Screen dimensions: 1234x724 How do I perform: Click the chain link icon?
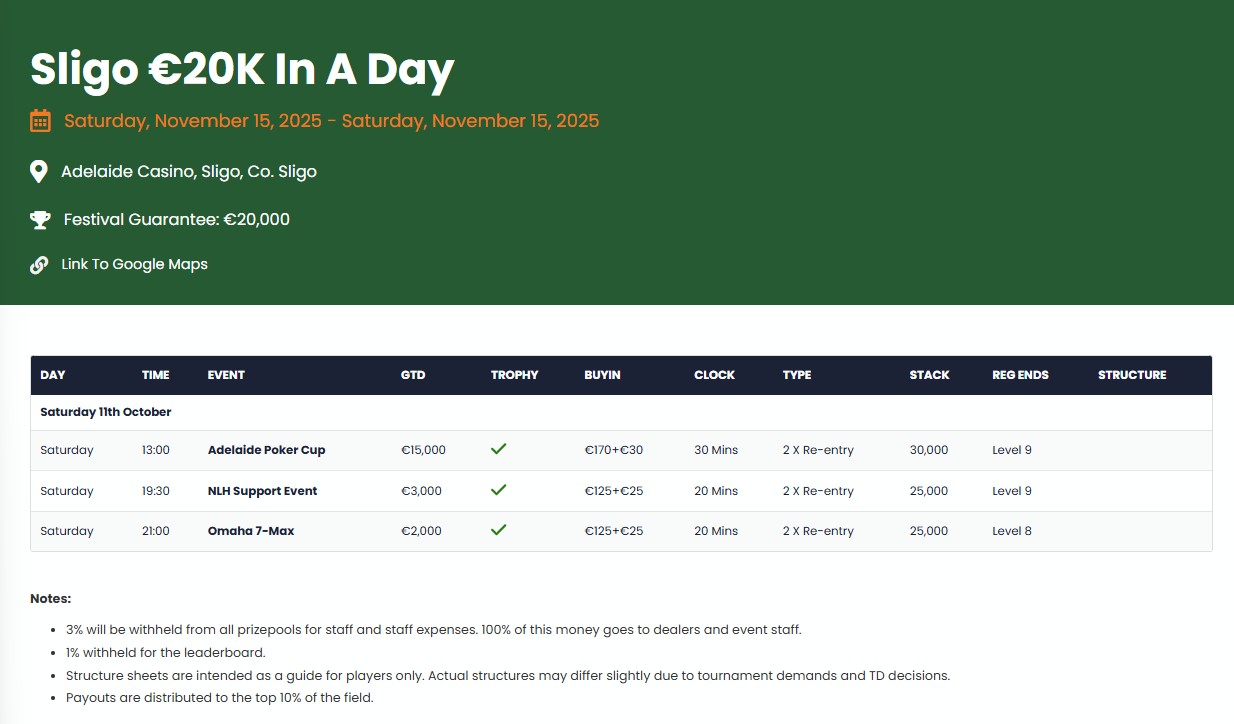click(39, 265)
